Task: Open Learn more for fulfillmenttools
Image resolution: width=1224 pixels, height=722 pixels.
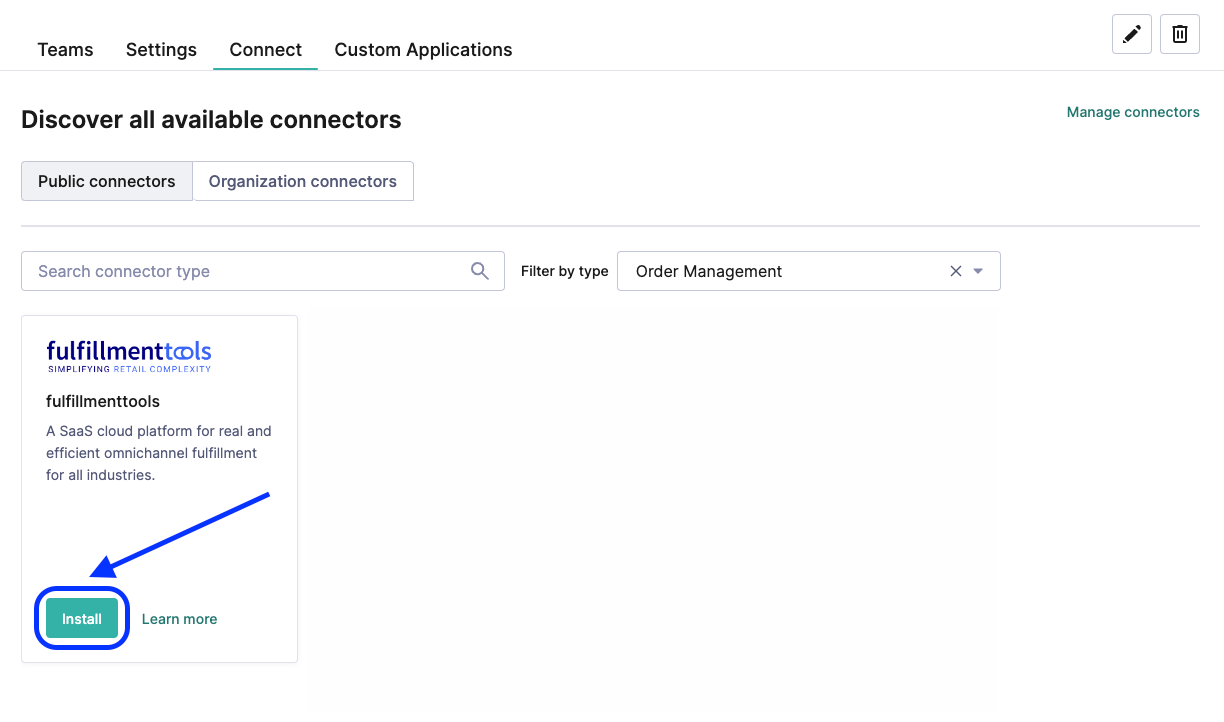Action: coord(179,618)
